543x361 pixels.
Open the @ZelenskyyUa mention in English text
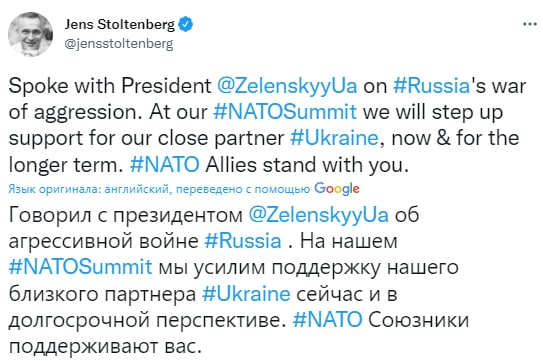287,86
